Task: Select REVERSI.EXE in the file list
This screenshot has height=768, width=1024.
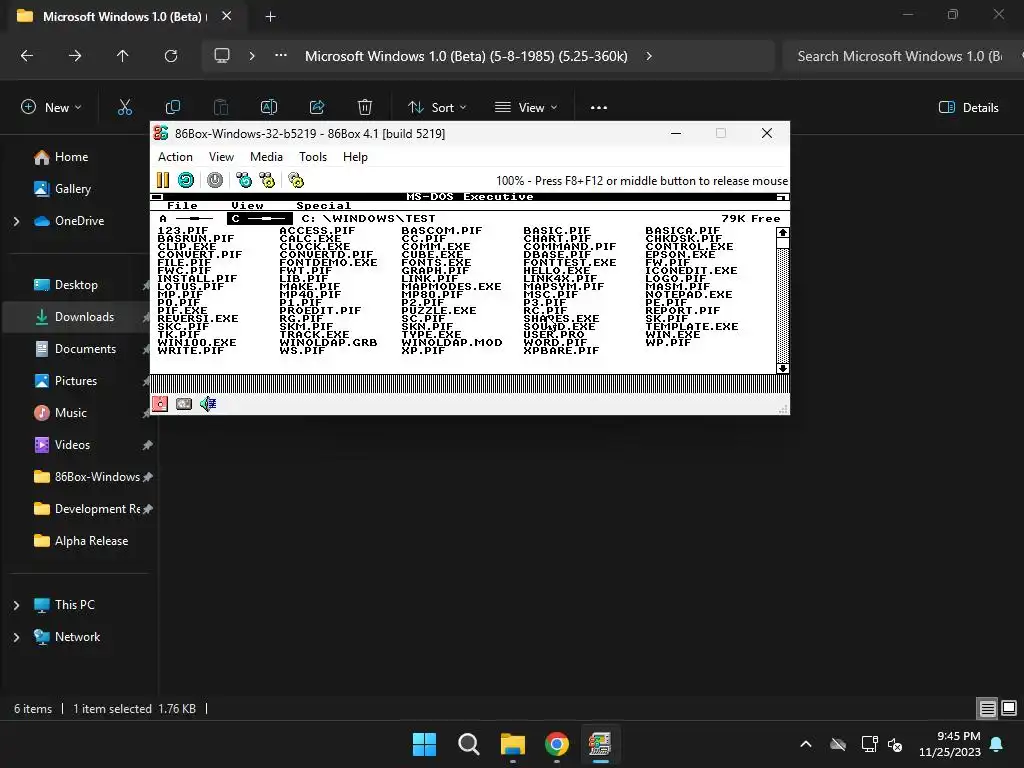Action: 198,319
